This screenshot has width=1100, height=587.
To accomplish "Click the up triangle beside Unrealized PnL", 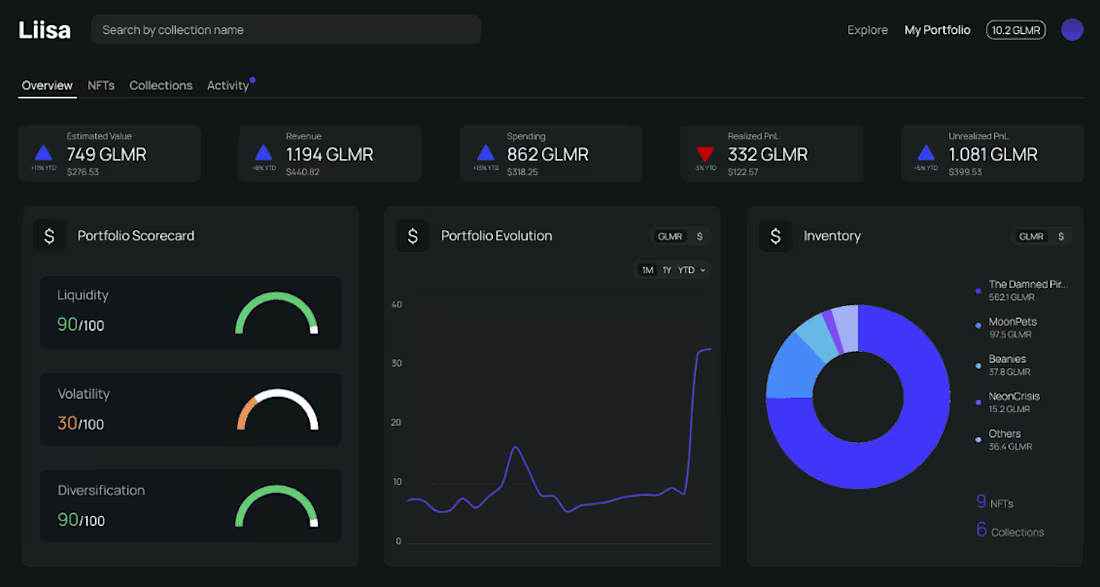I will [926, 153].
